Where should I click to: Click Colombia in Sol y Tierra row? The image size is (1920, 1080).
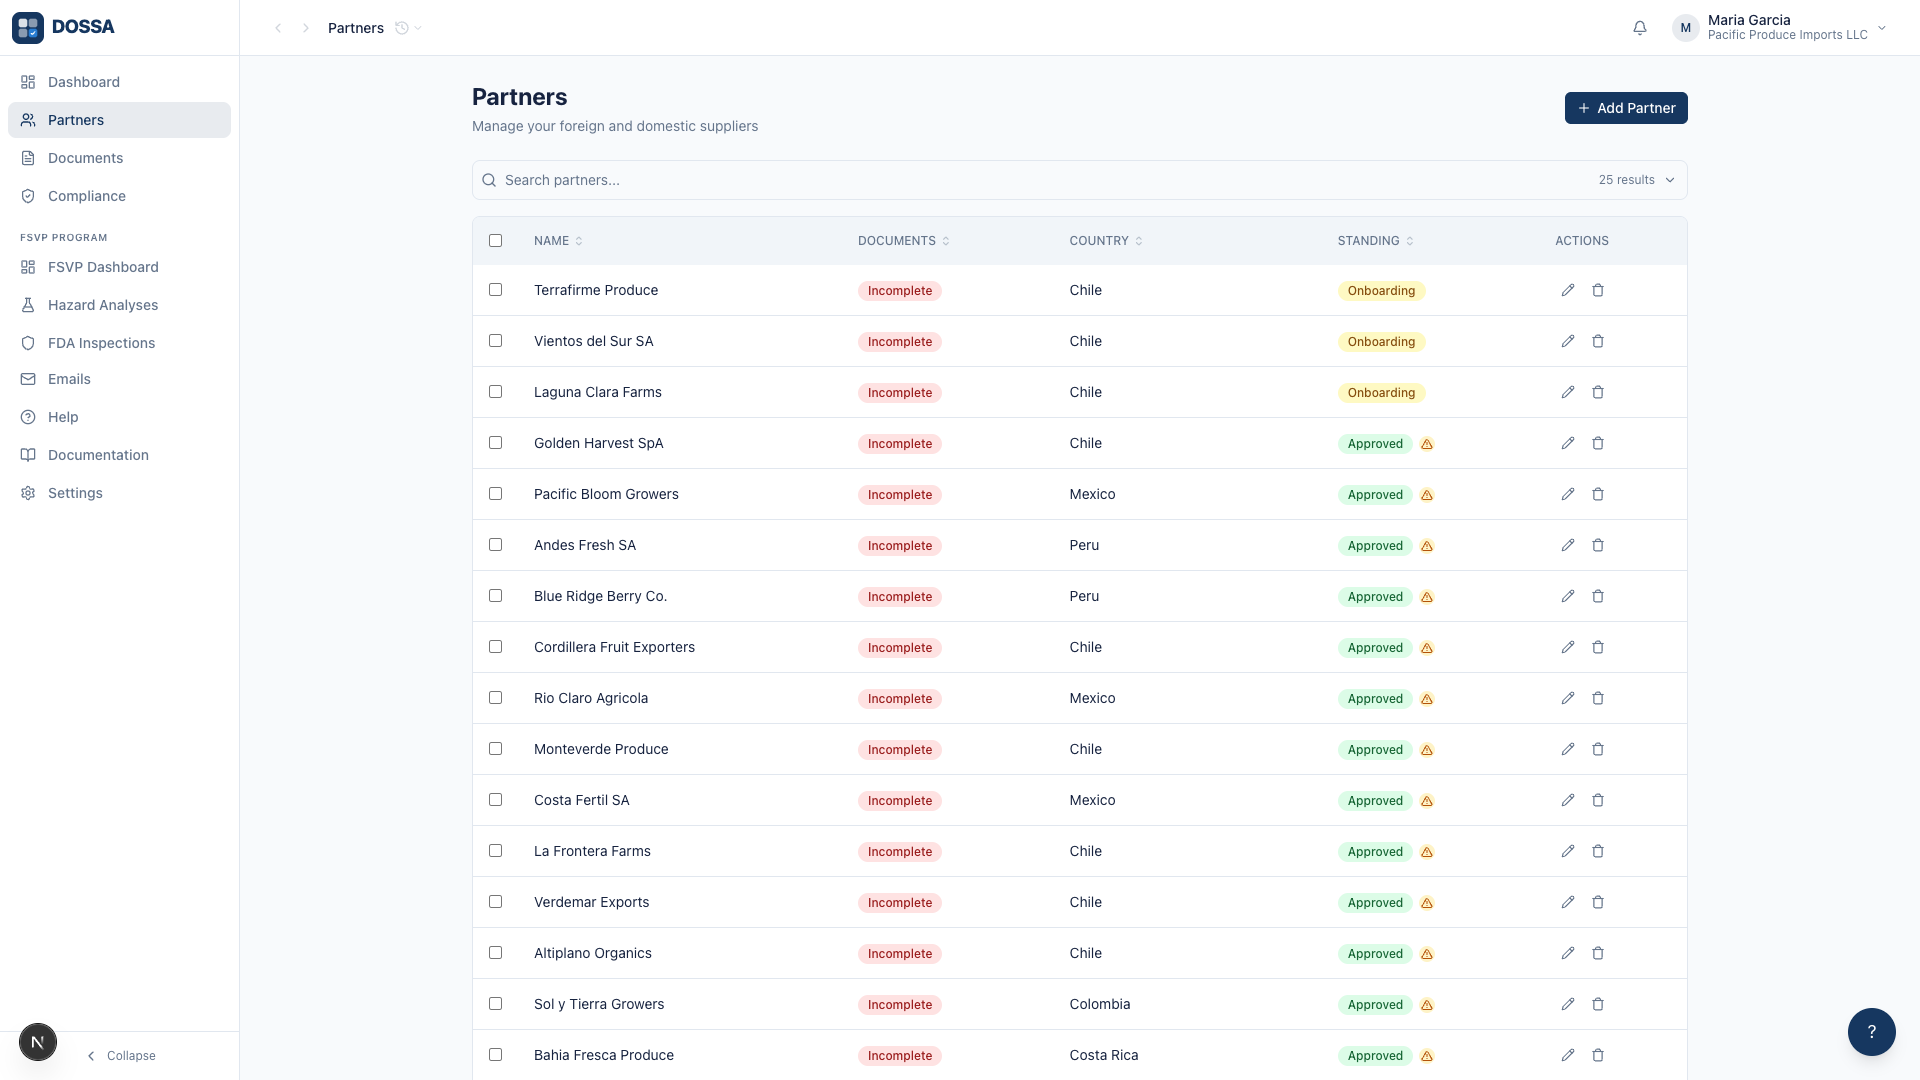click(1100, 1004)
